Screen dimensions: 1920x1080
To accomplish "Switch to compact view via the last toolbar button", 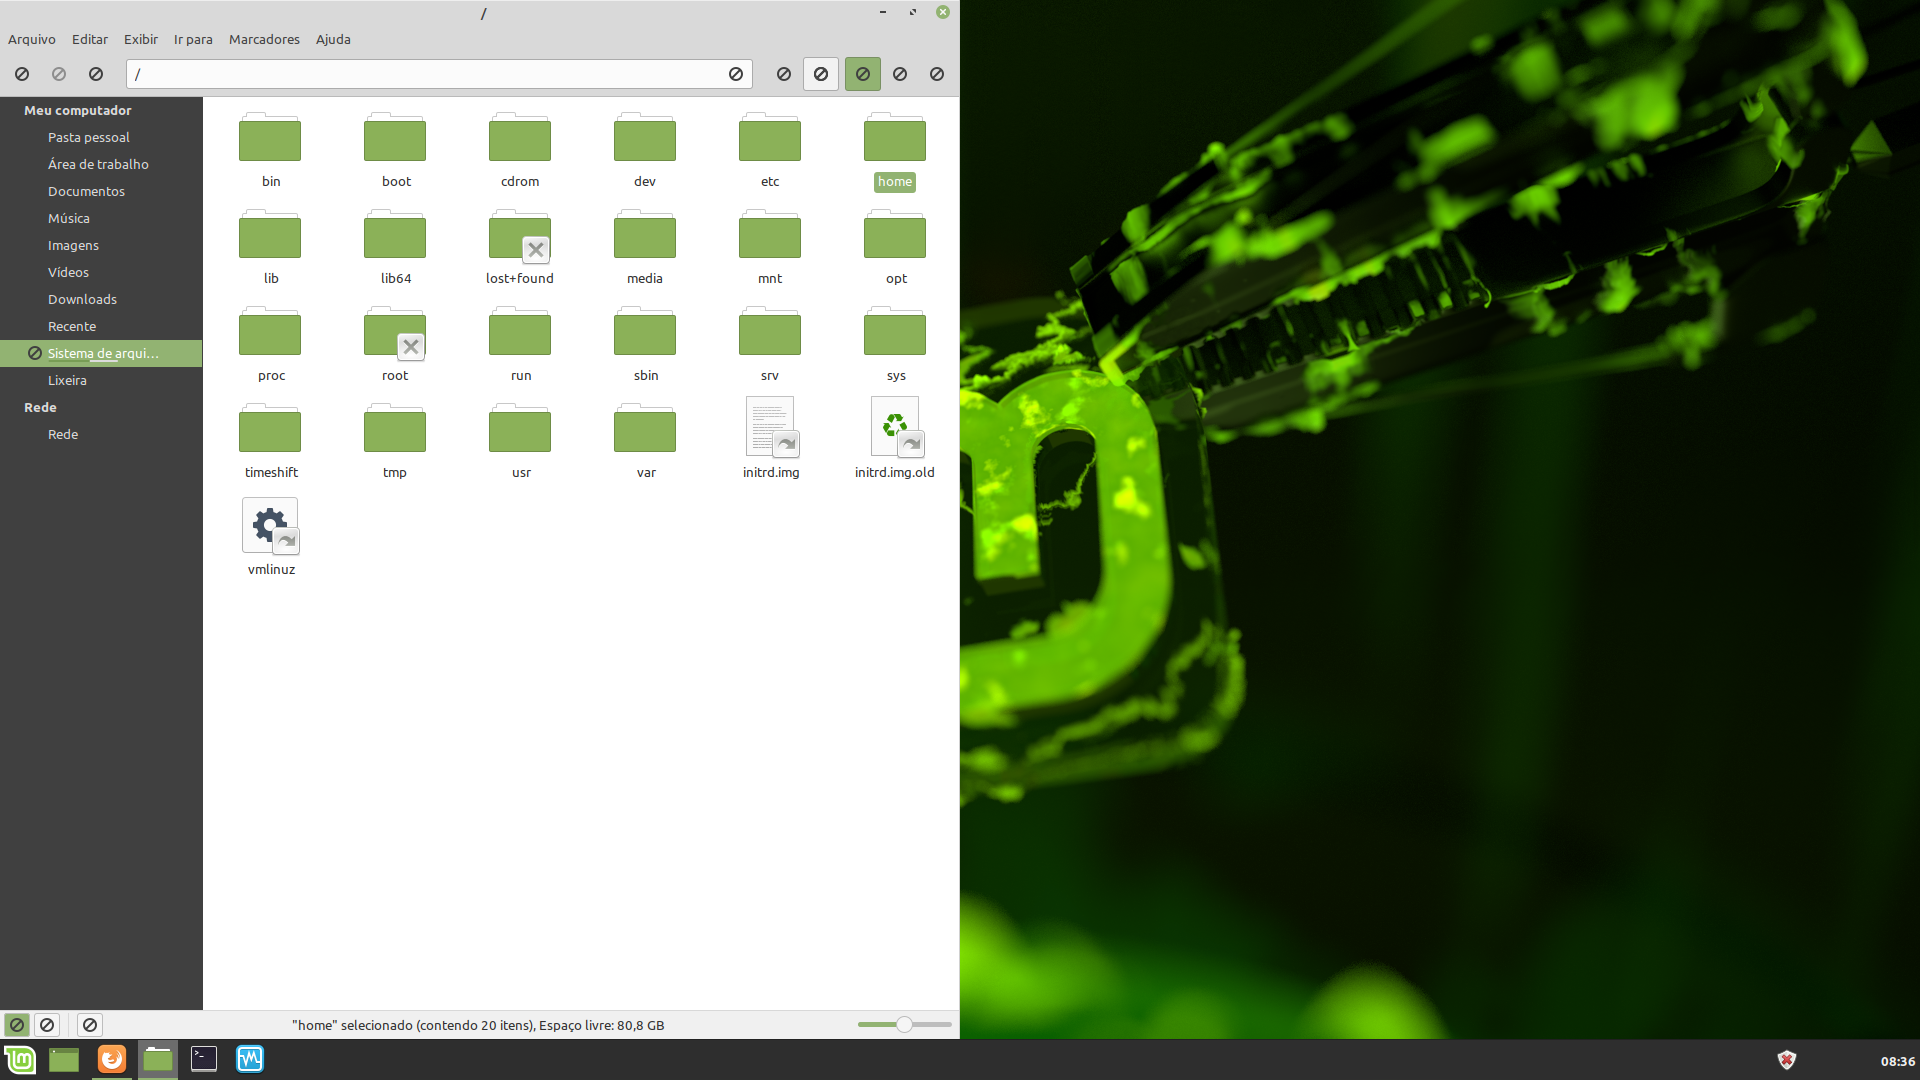I will (x=937, y=74).
